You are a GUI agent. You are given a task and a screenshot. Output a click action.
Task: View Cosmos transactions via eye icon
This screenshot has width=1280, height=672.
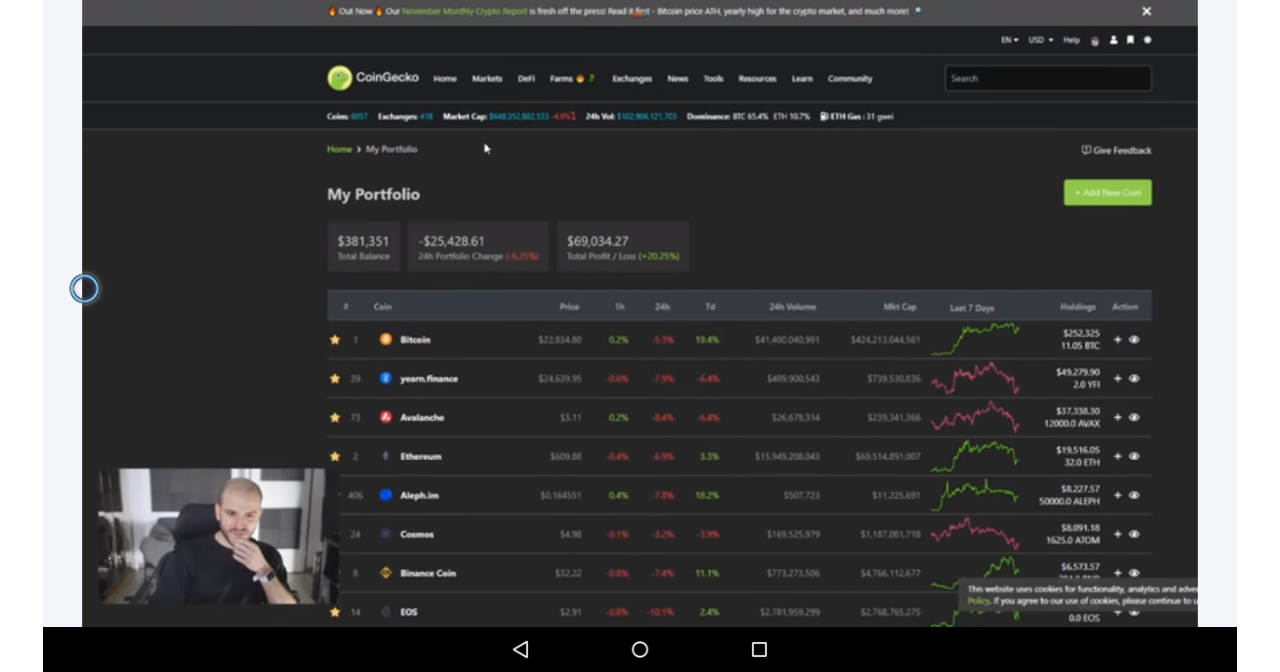[x=1134, y=534]
